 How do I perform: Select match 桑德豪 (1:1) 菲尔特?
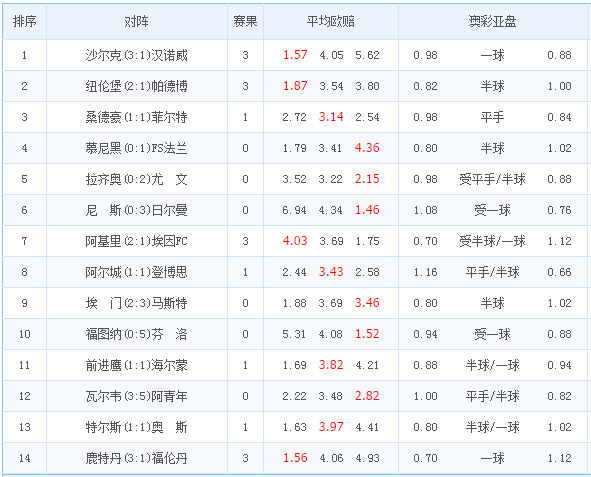[x=136, y=117]
